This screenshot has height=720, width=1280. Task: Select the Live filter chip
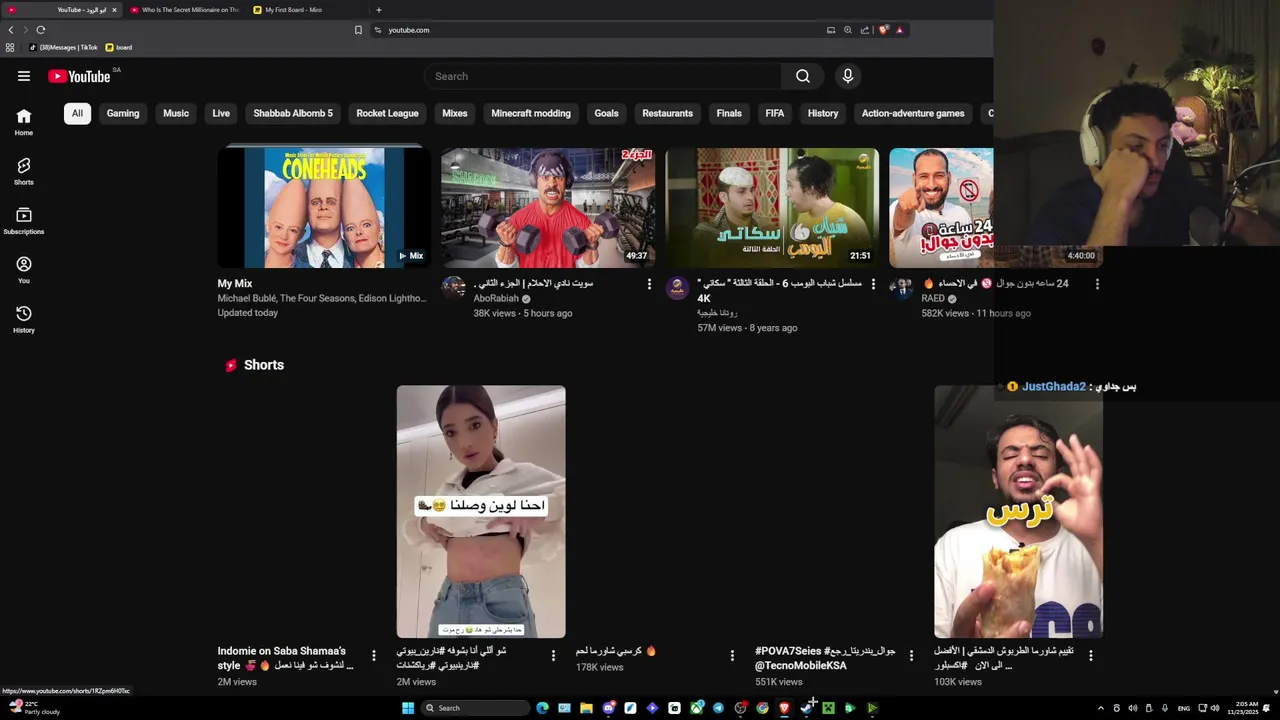point(221,113)
